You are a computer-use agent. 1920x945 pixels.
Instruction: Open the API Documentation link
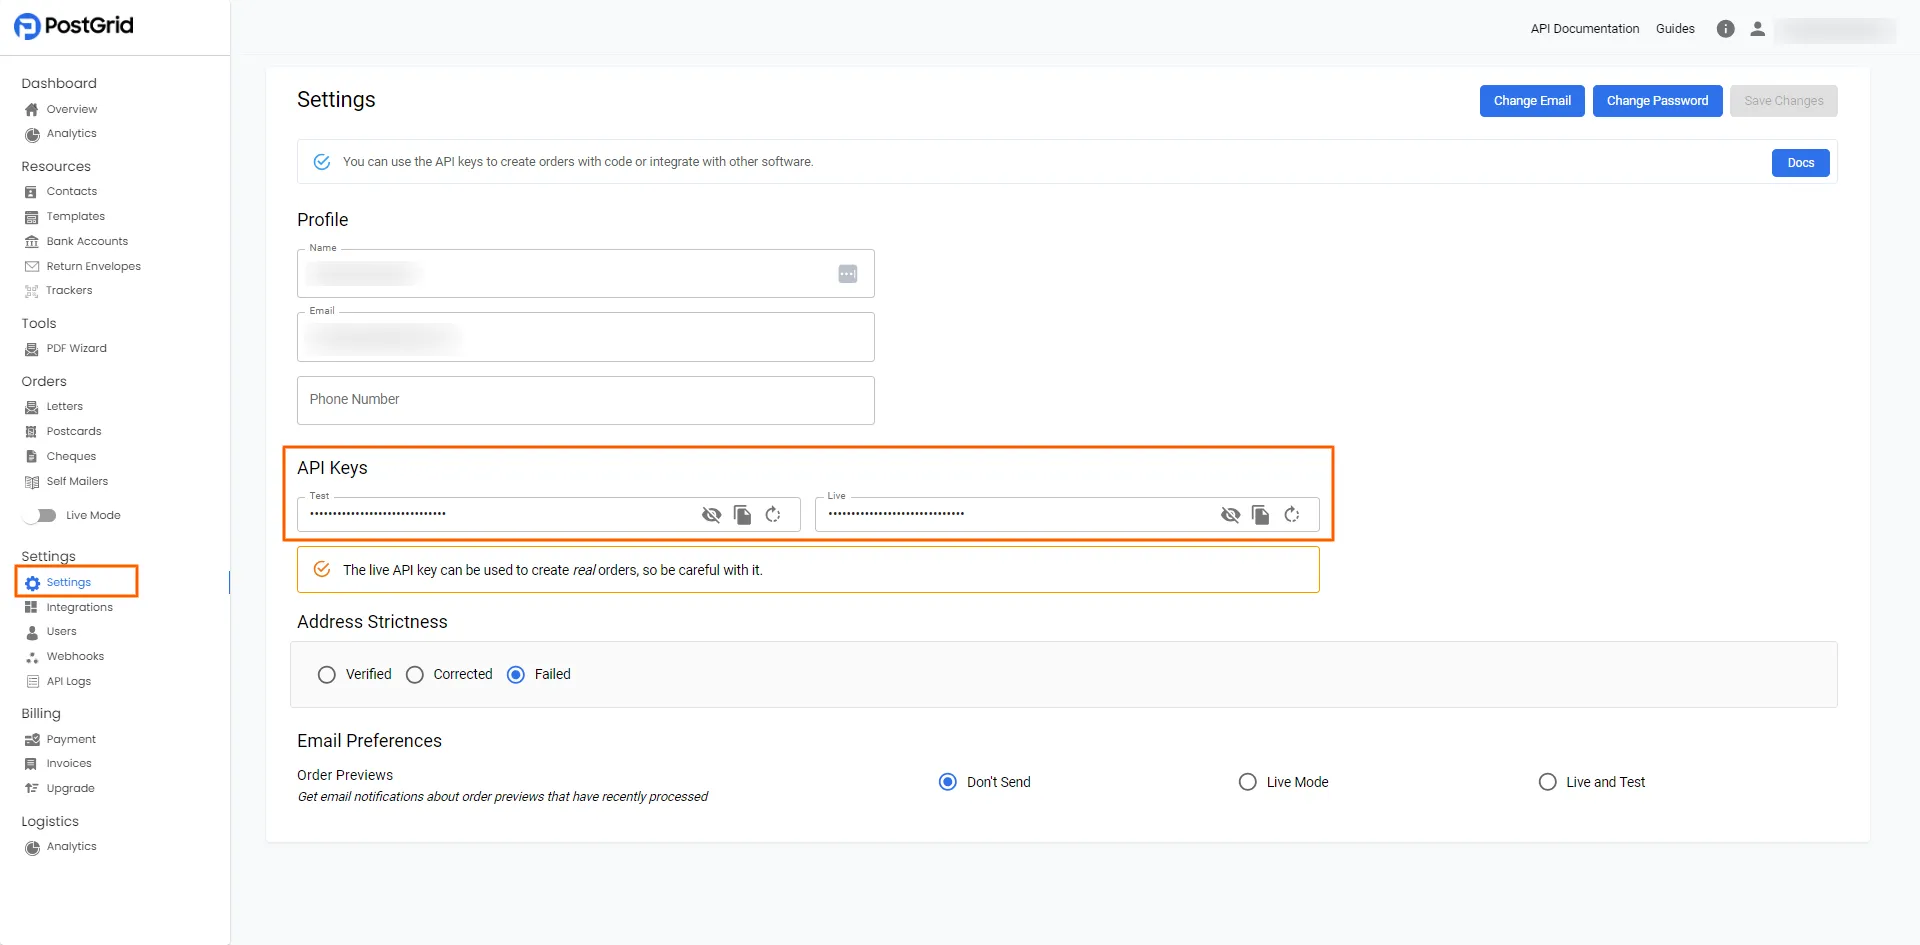coord(1584,29)
